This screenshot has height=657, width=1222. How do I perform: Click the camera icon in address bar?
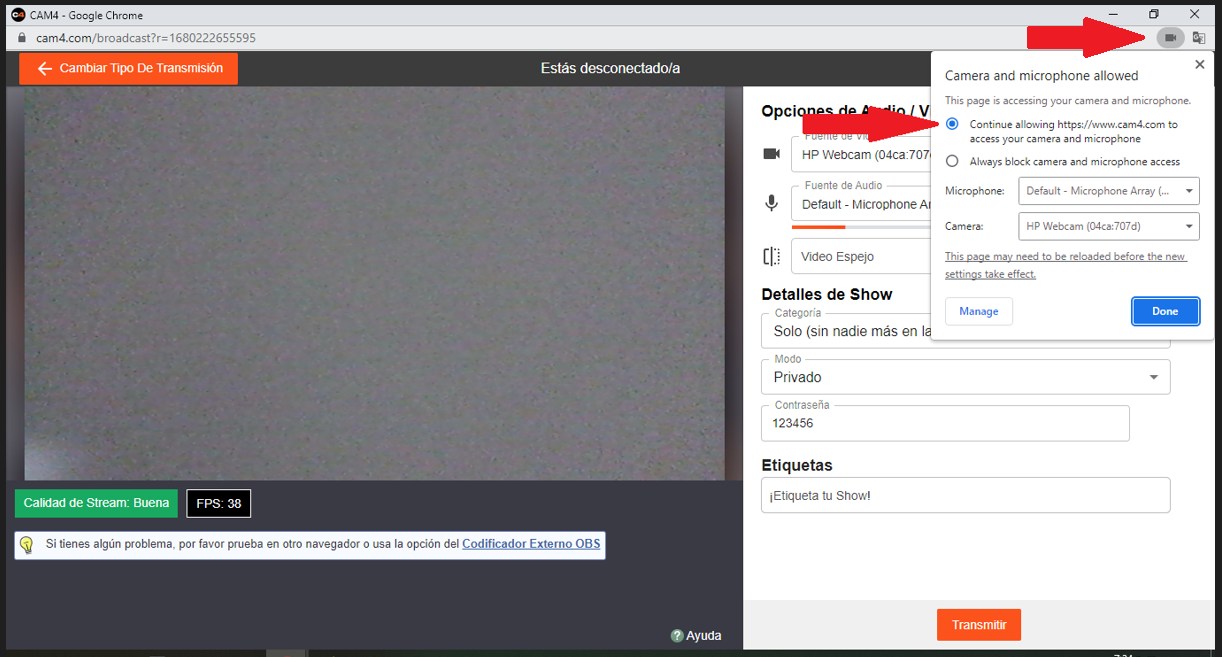click(x=1170, y=38)
